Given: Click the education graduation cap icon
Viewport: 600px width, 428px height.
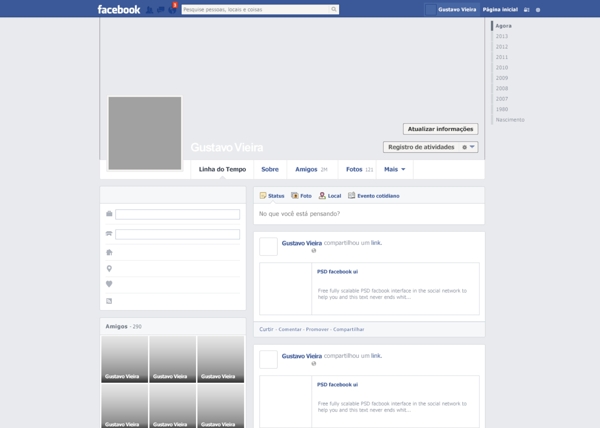Looking at the screenshot, I should 109,233.
